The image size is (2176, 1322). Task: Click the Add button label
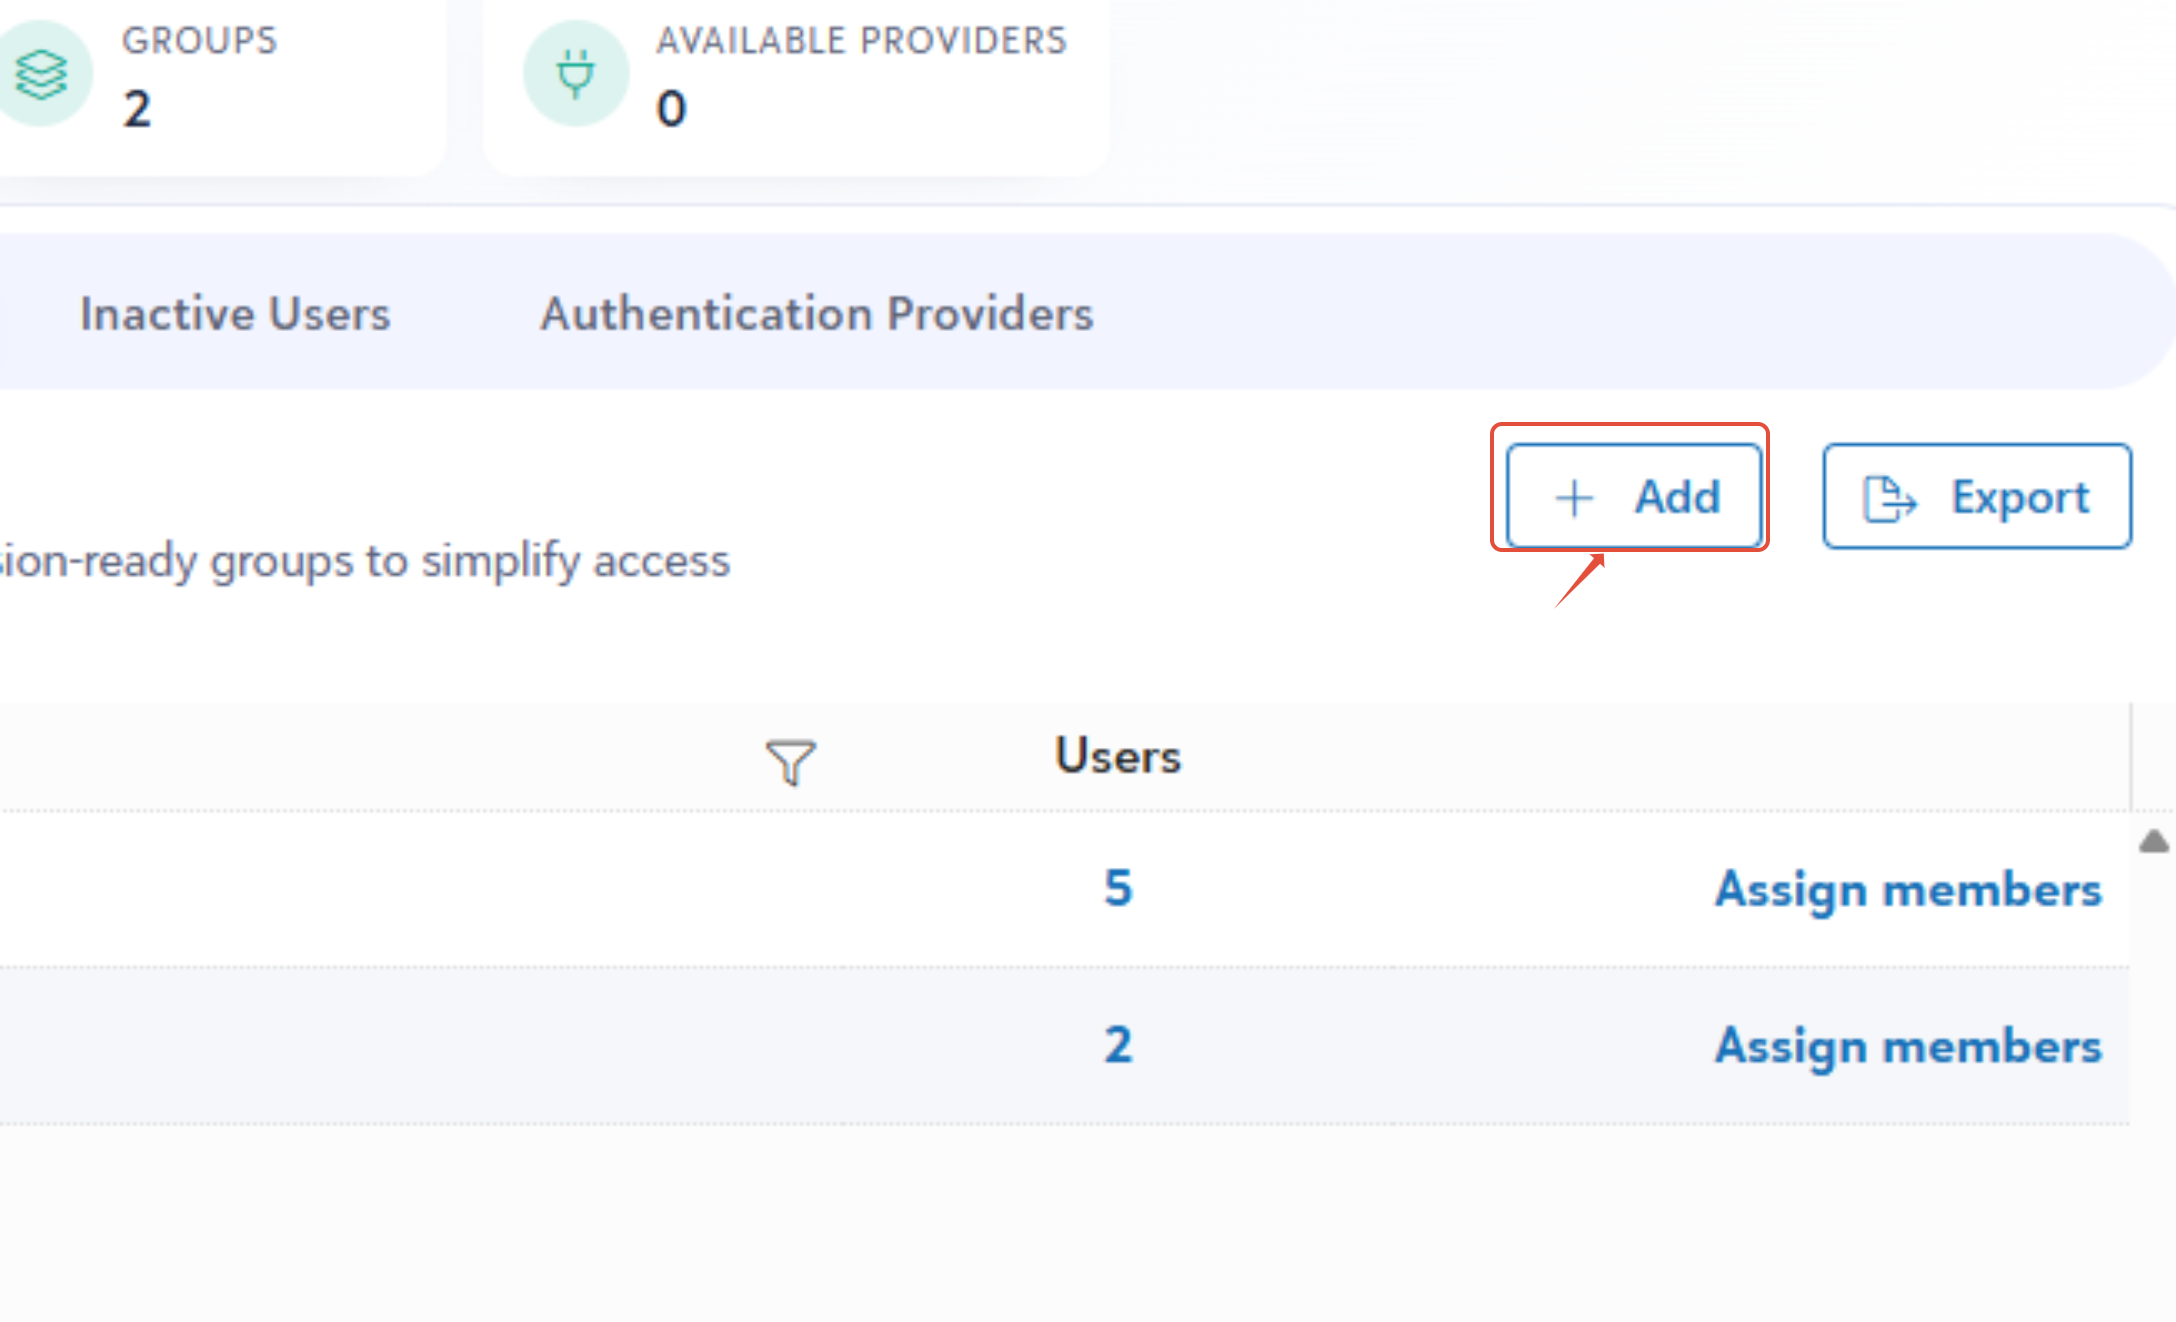tap(1677, 497)
